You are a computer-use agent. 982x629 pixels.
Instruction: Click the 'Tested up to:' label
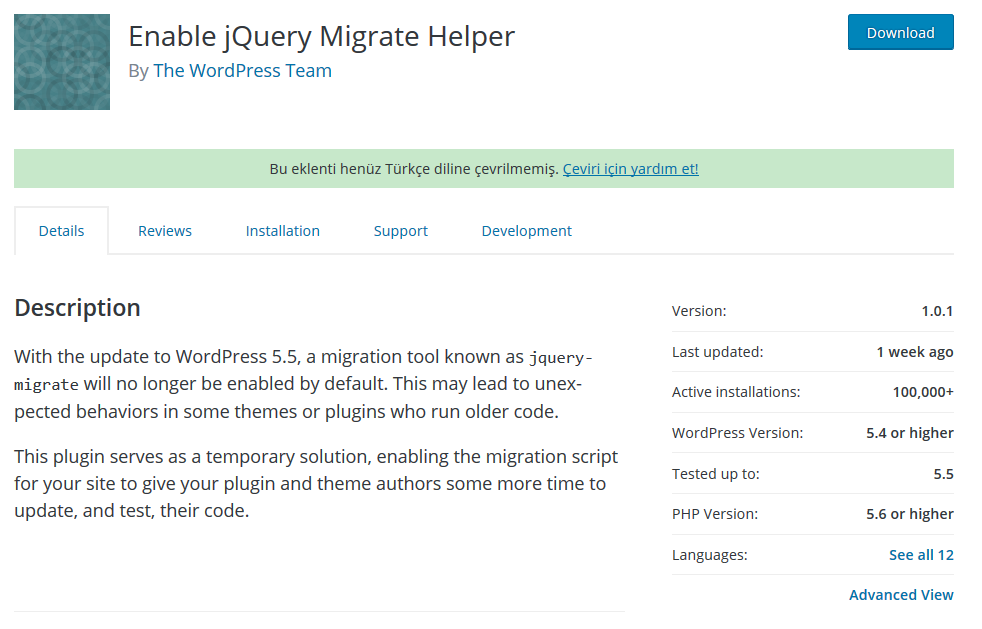716,474
